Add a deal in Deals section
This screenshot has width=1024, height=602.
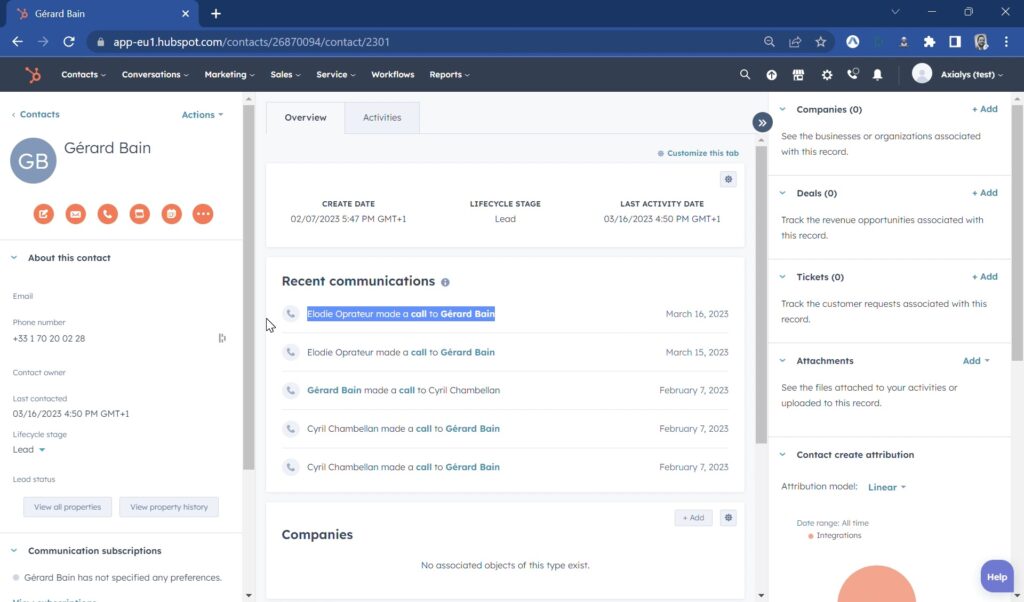(x=985, y=193)
